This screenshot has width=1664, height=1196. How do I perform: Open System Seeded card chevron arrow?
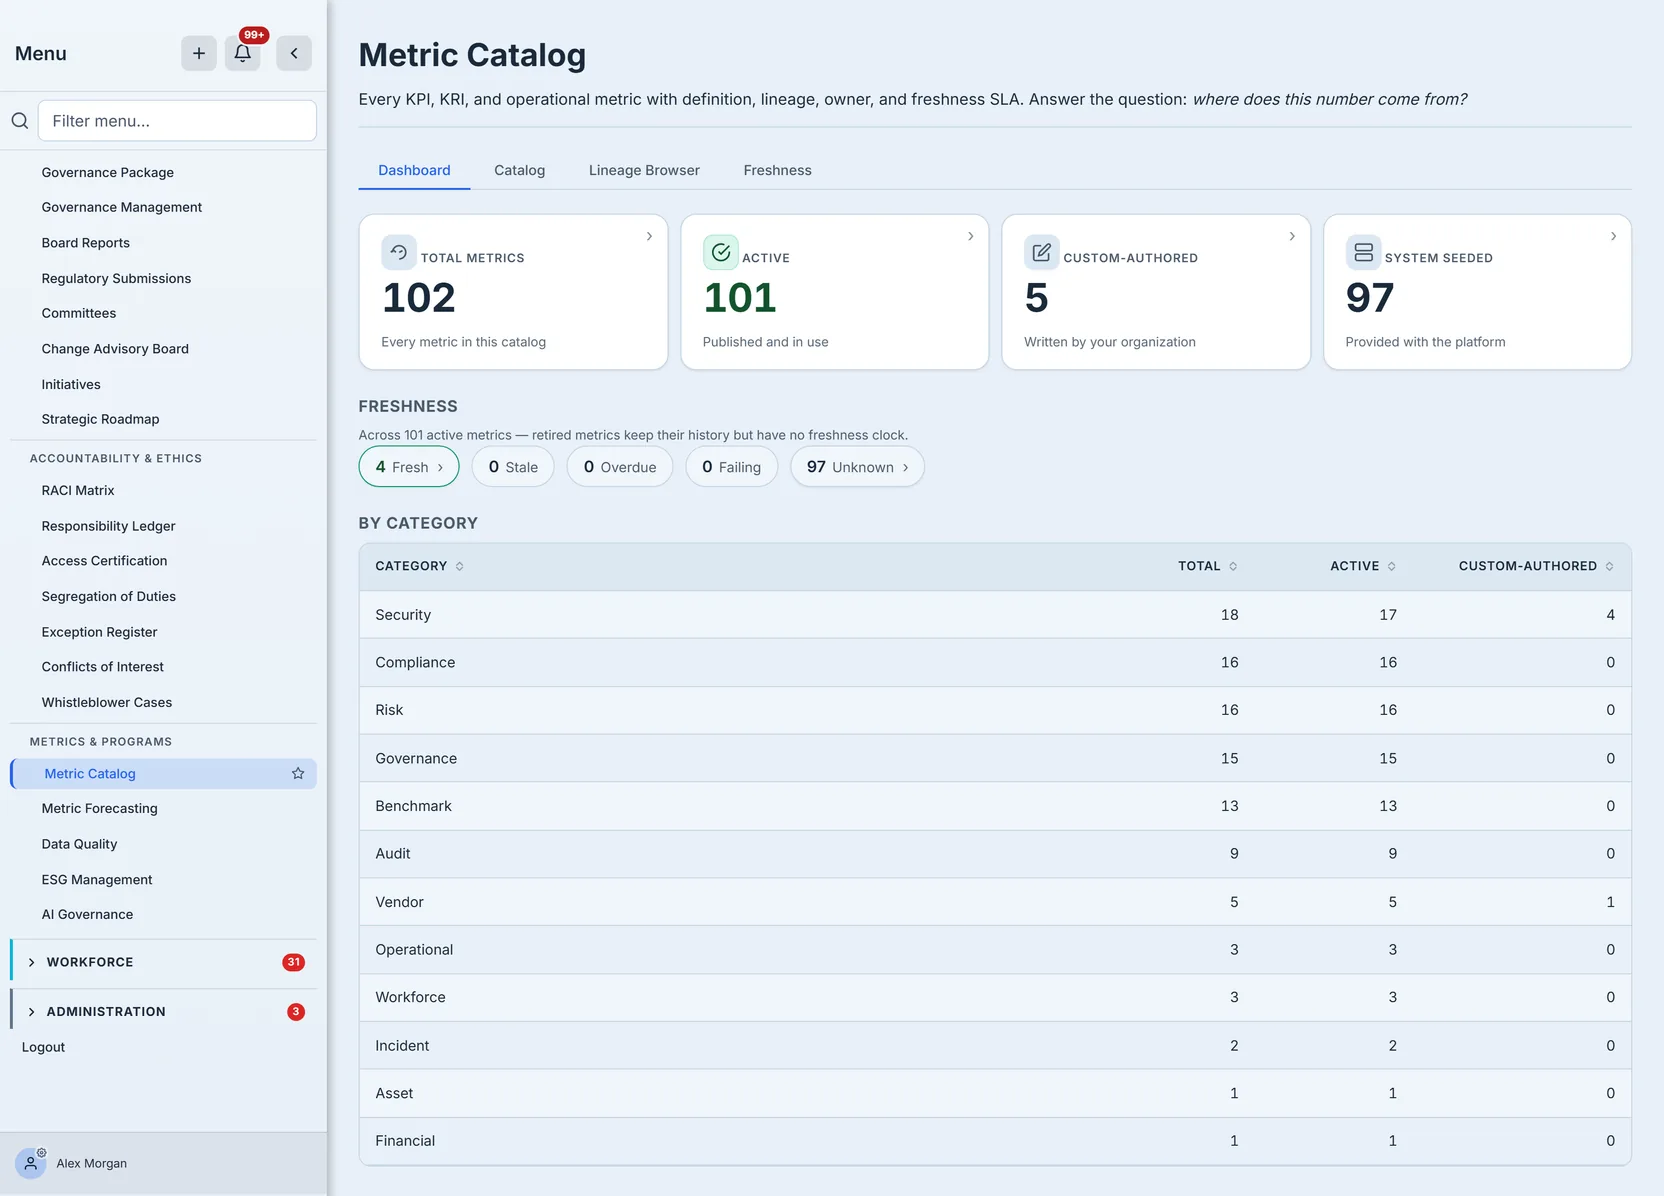(1613, 236)
